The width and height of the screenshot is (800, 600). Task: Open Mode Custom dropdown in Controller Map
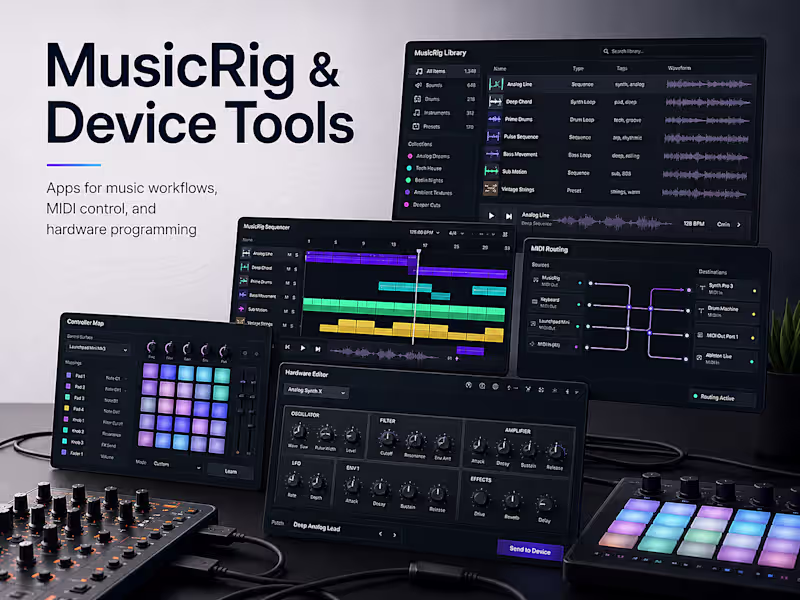pyautogui.click(x=178, y=465)
